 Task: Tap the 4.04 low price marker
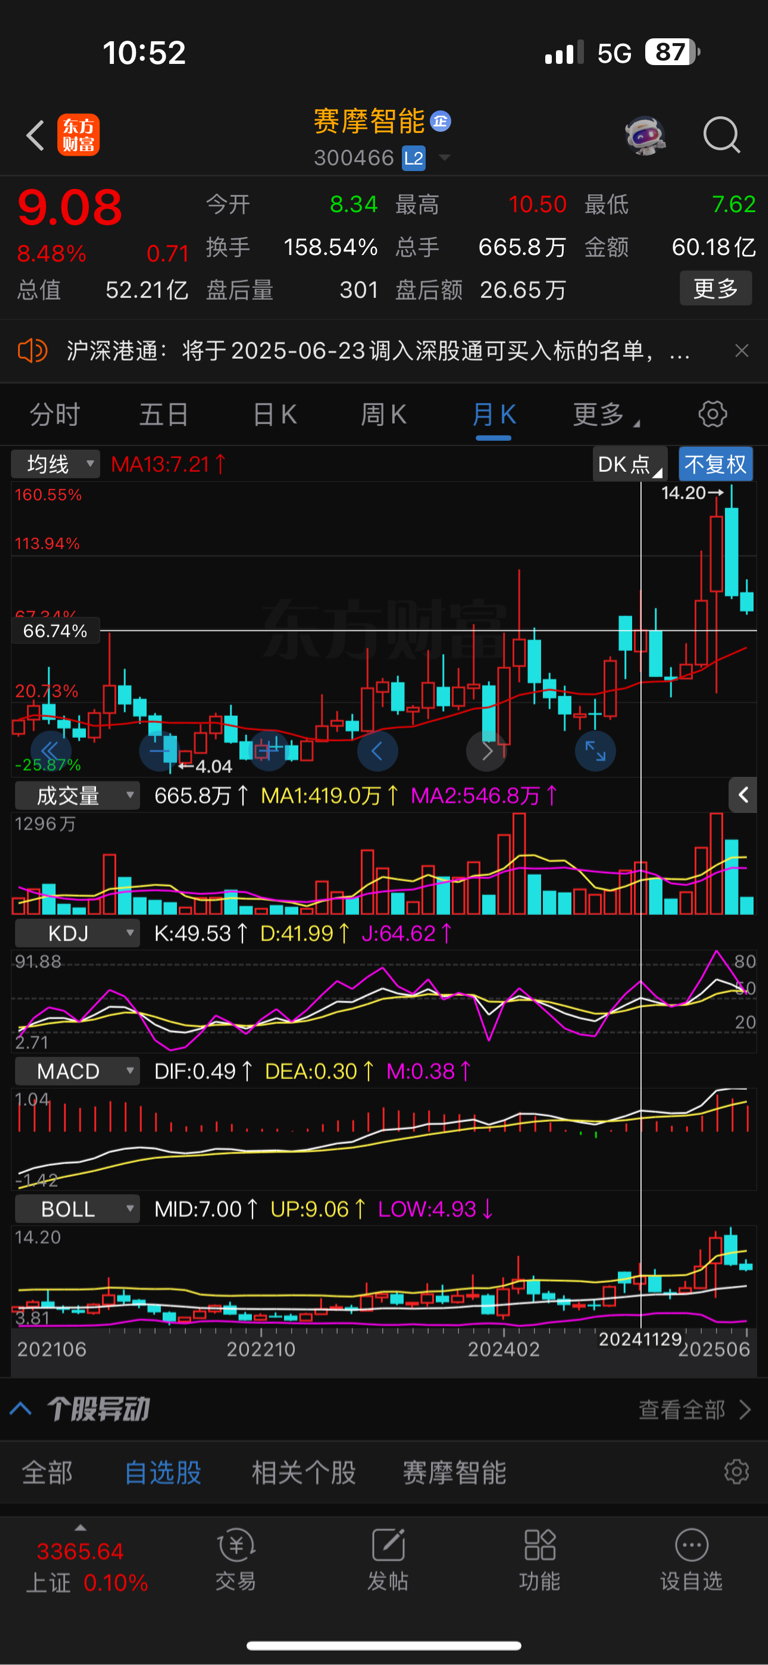[x=206, y=766]
